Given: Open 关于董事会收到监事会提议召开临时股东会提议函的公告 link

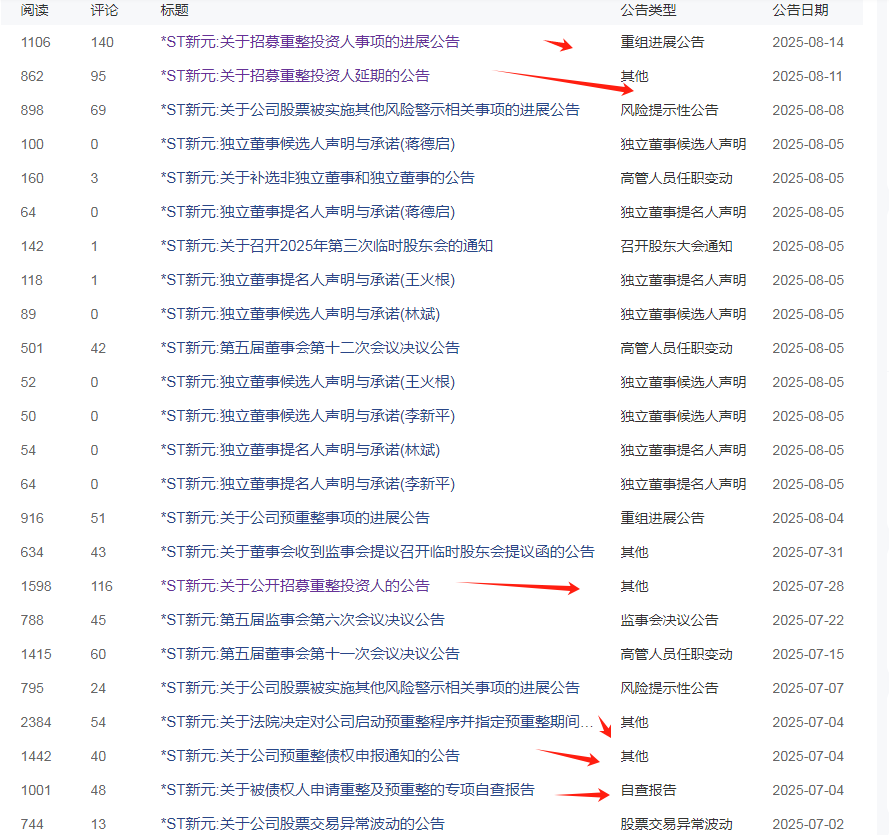Looking at the screenshot, I should pyautogui.click(x=377, y=552).
